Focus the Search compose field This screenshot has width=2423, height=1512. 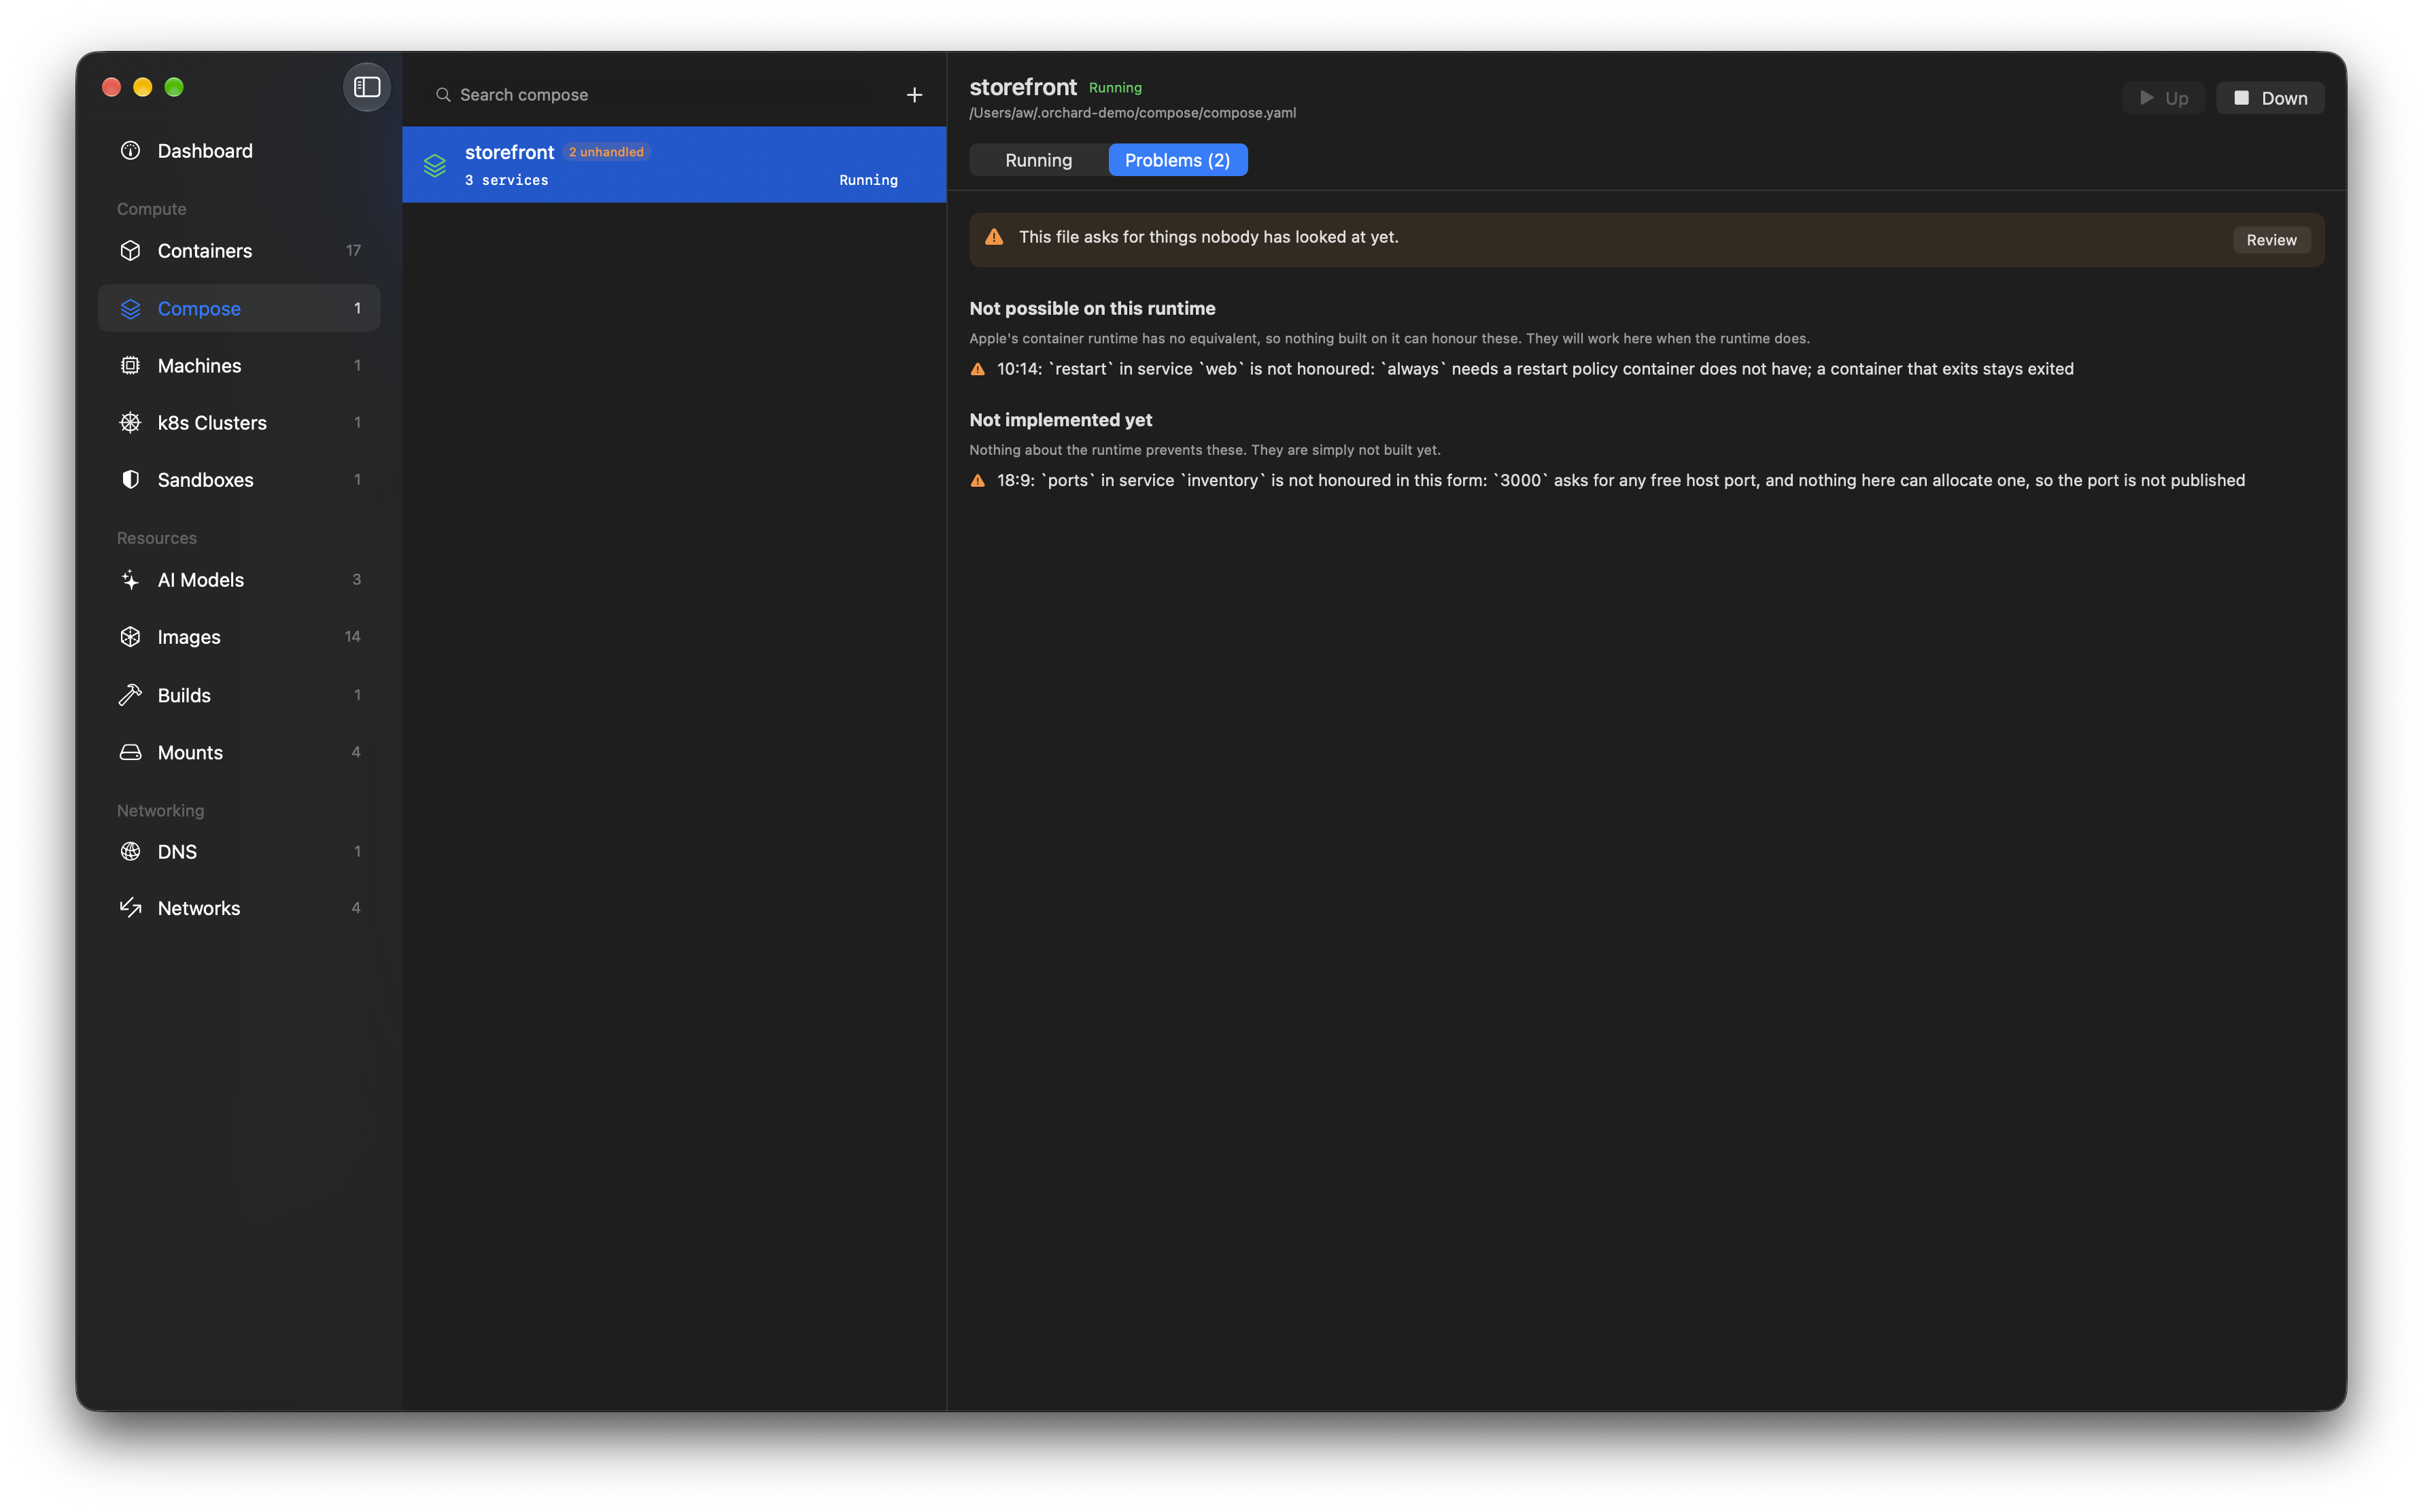[x=660, y=95]
